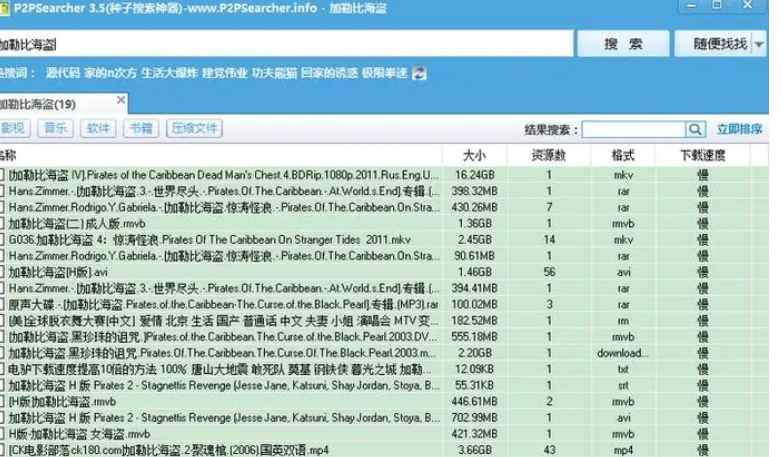
Task: Check the box for the 555.18MB rmvb row
Action: pyautogui.click(x=2, y=337)
